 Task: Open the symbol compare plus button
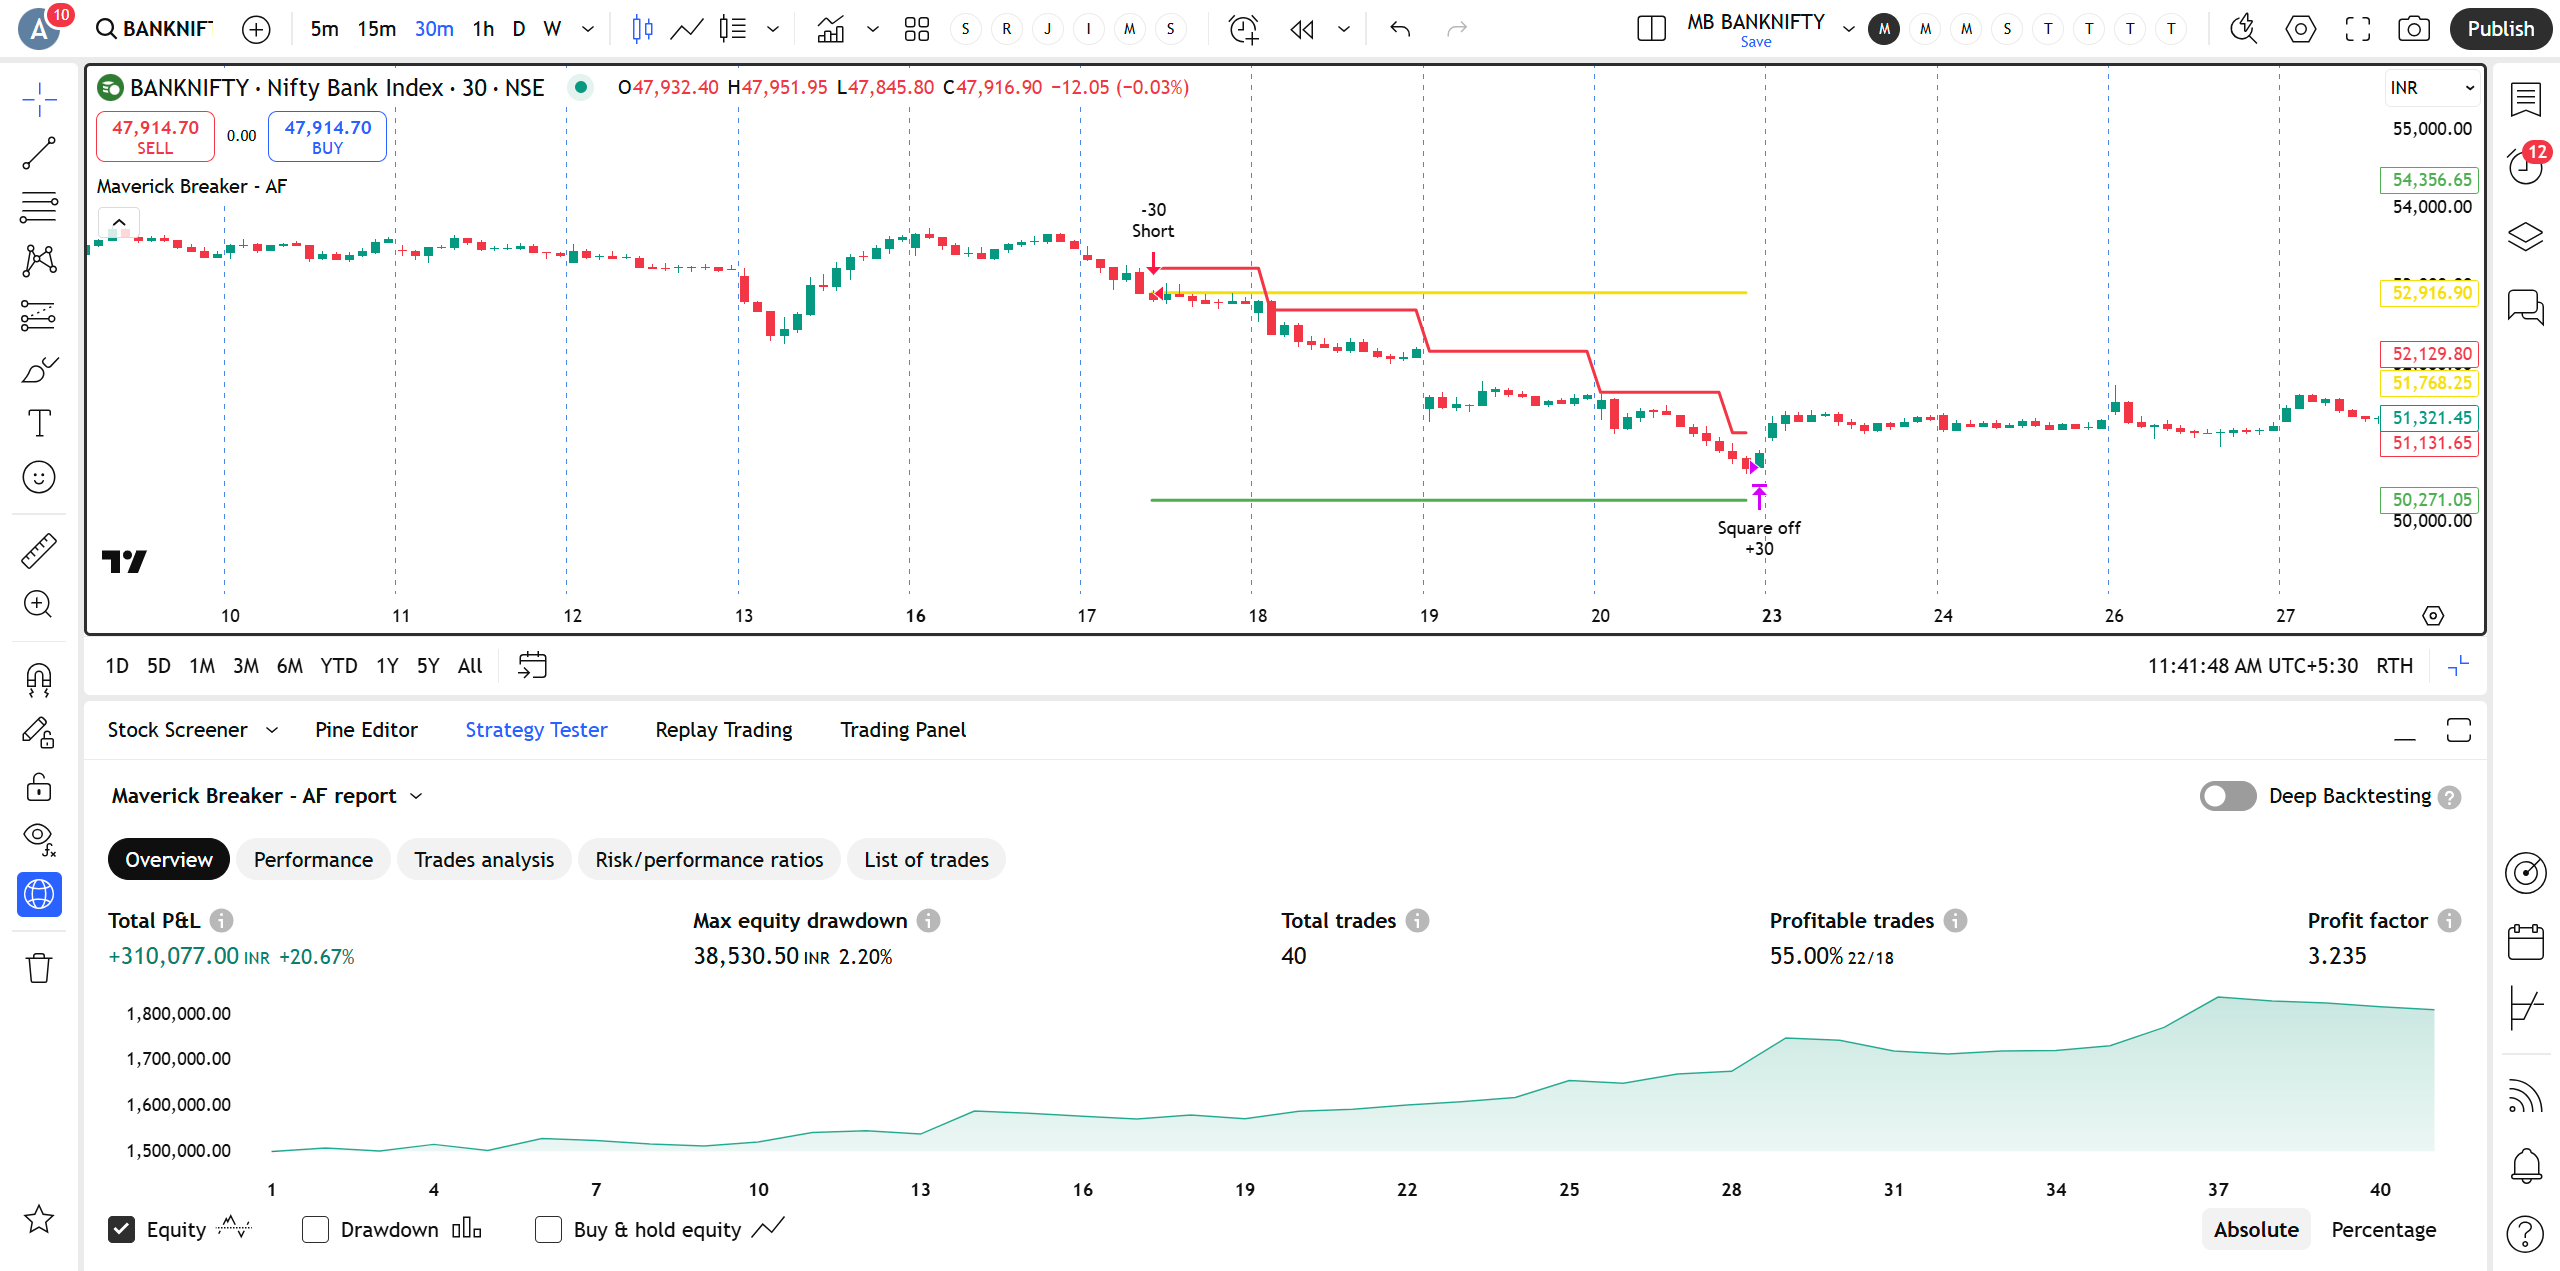tap(257, 29)
